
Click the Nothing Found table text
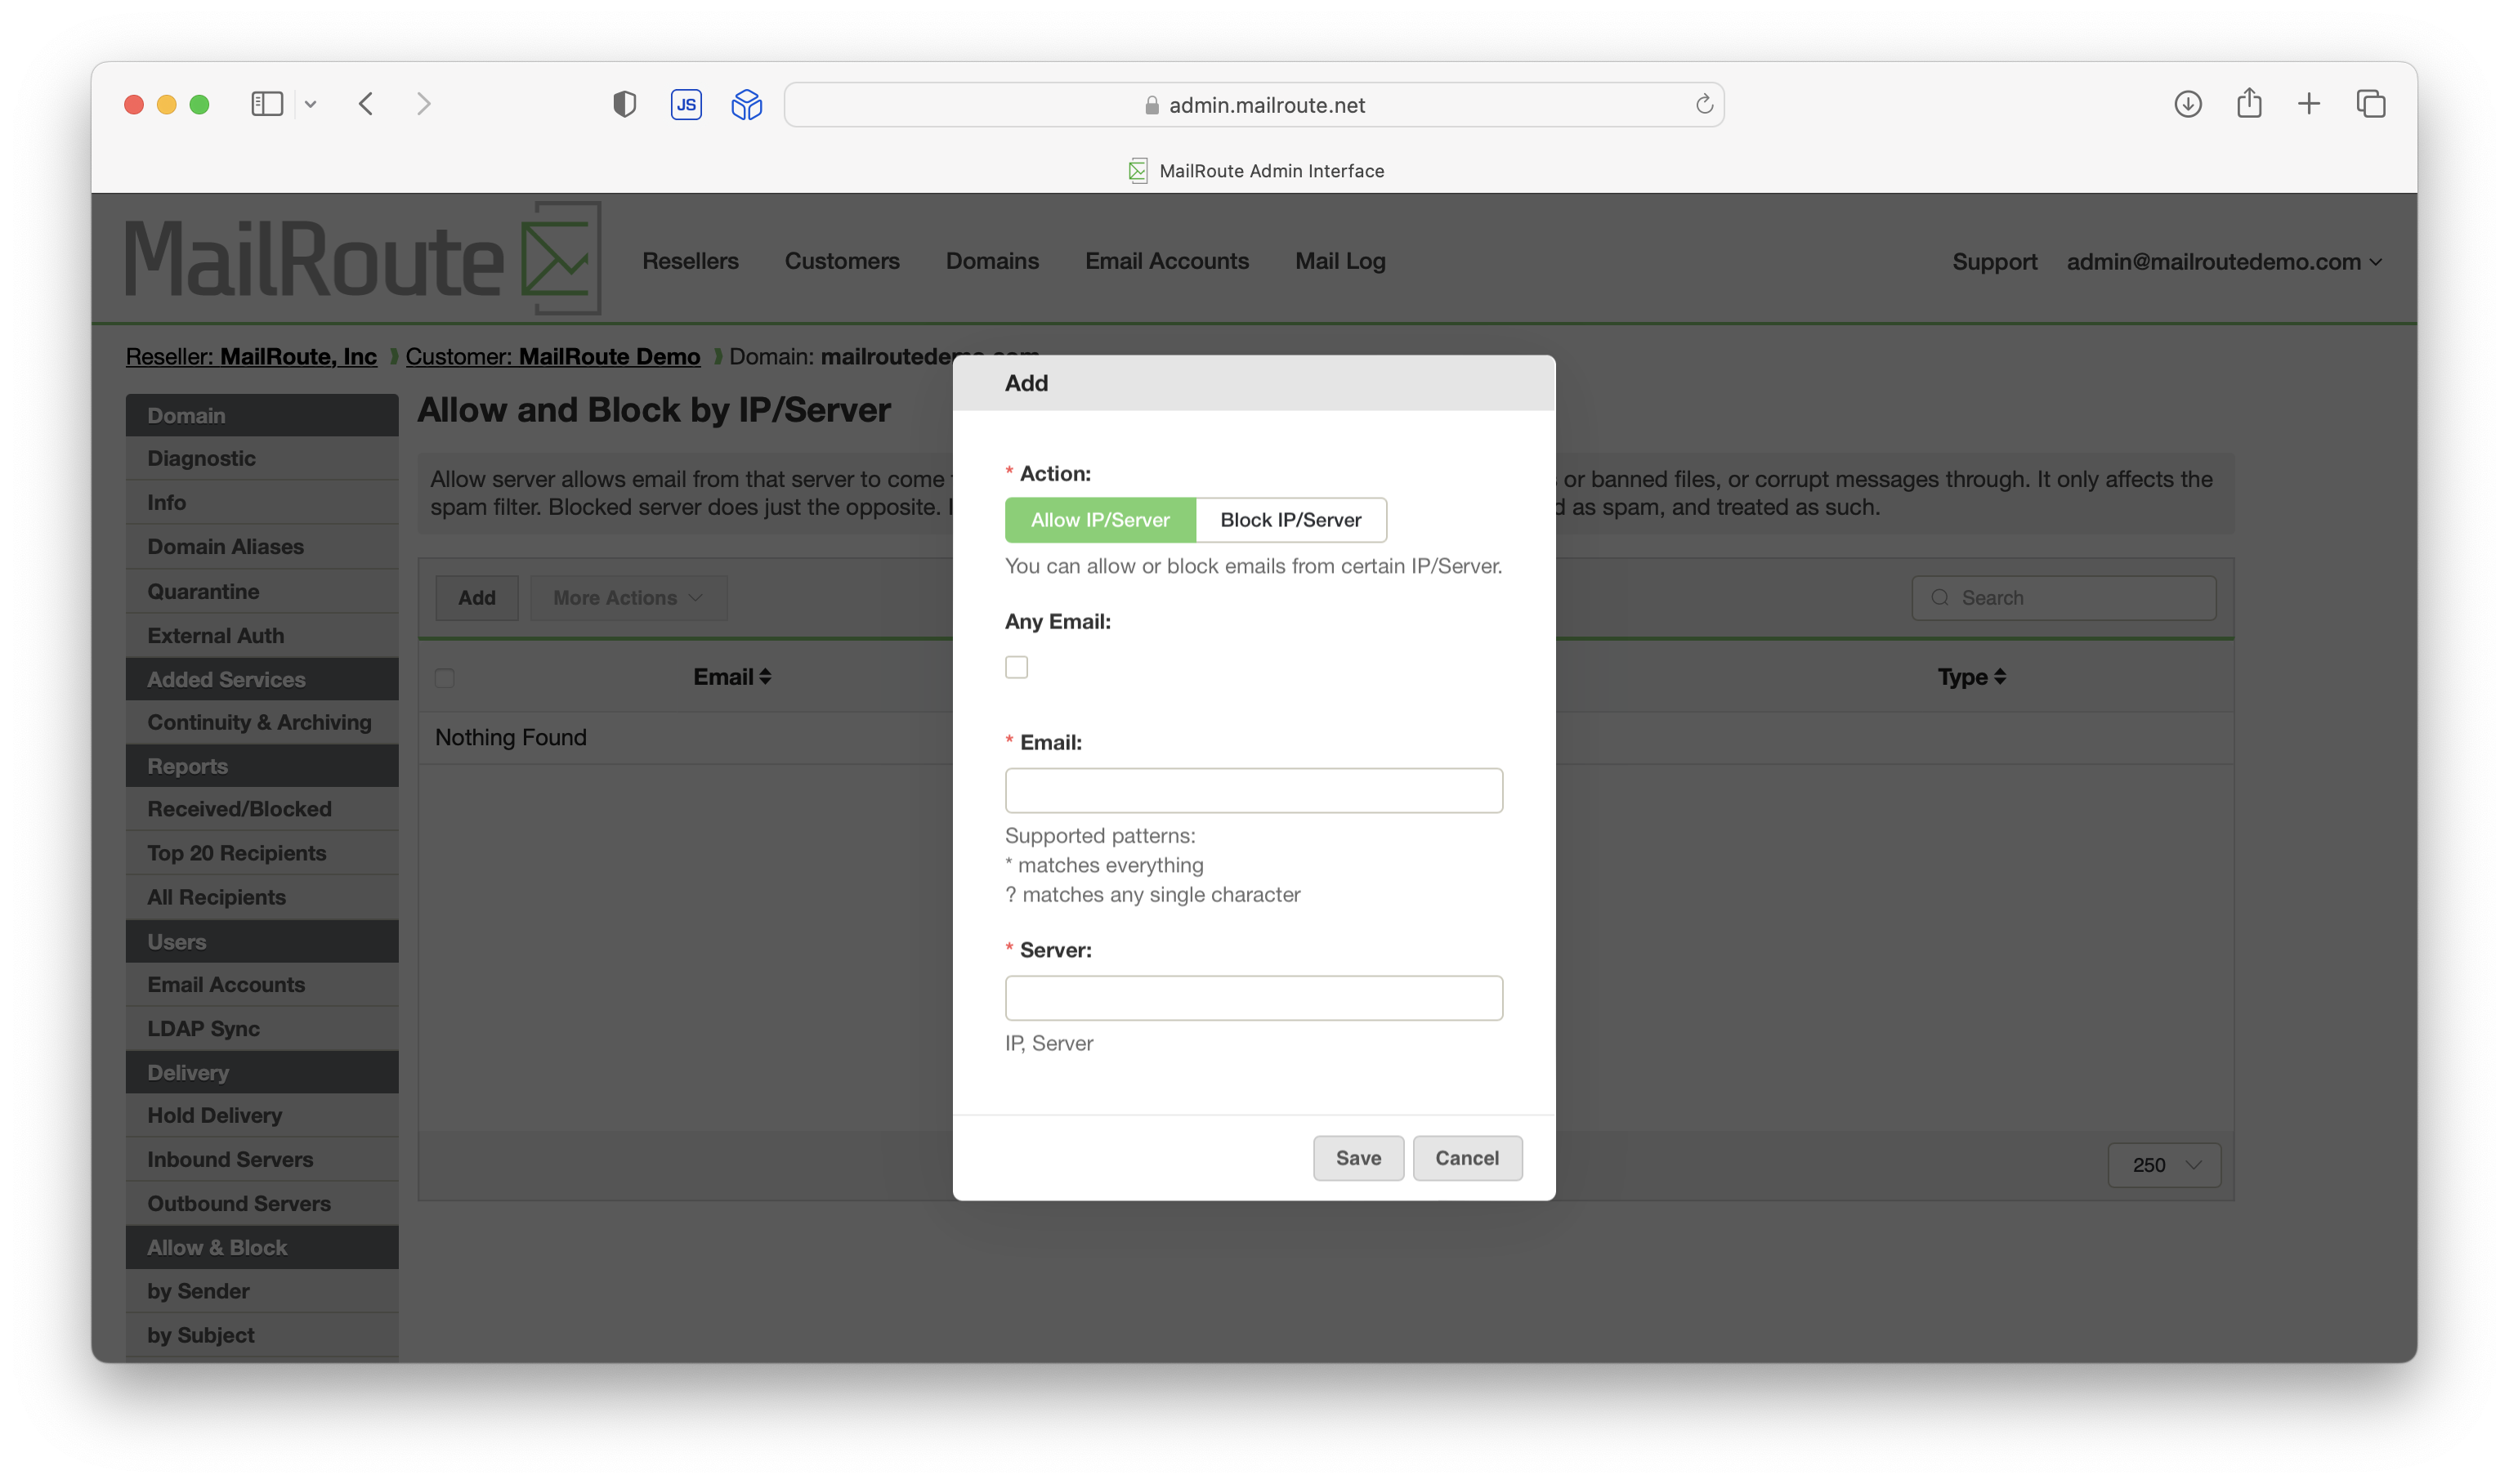click(x=511, y=738)
